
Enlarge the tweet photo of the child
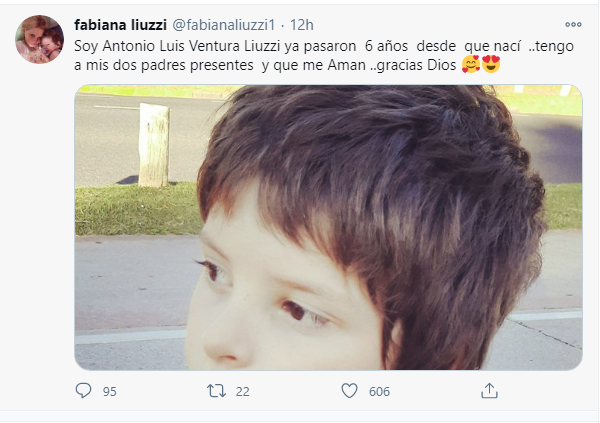click(x=328, y=227)
